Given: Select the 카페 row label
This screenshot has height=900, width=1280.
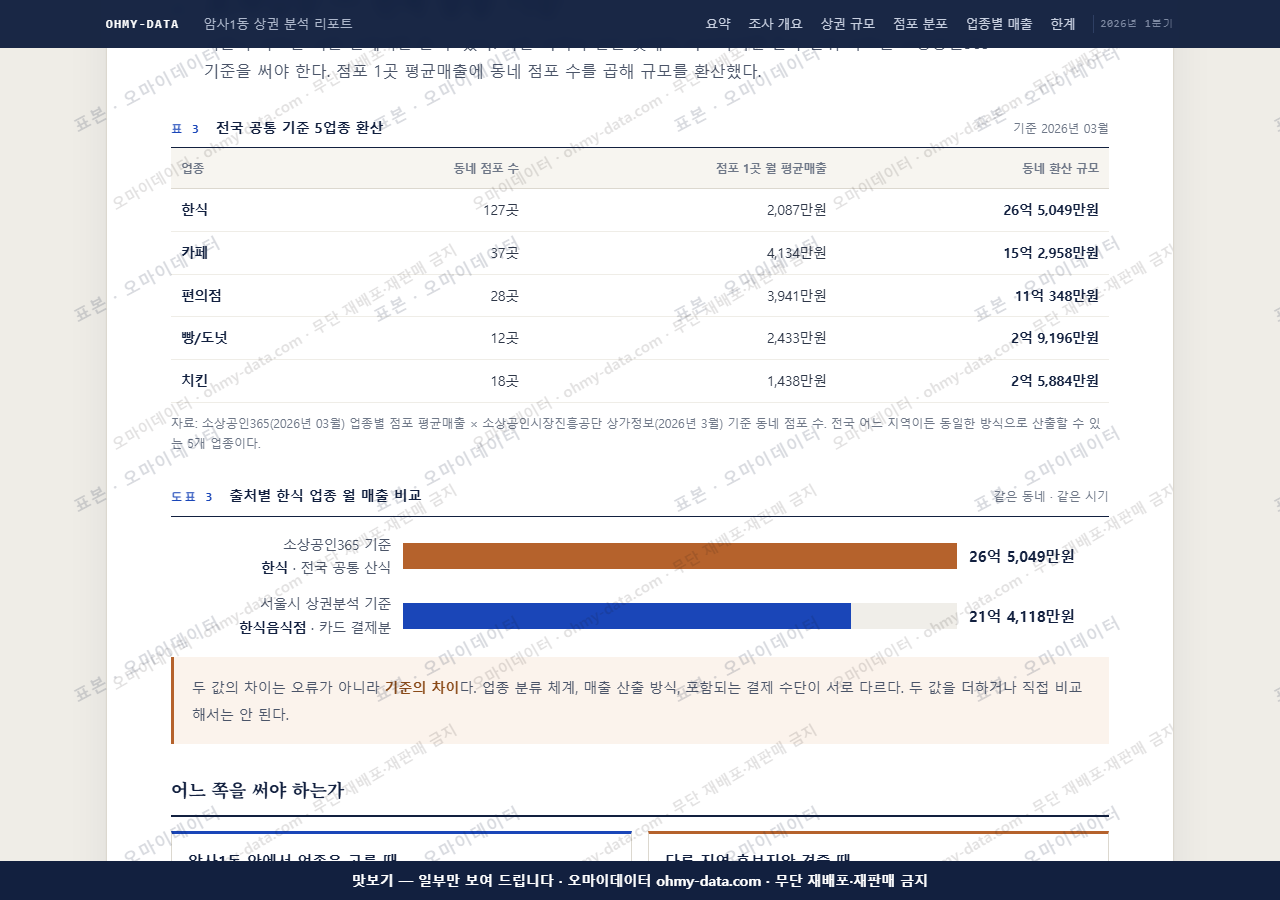Looking at the screenshot, I should tap(195, 253).
